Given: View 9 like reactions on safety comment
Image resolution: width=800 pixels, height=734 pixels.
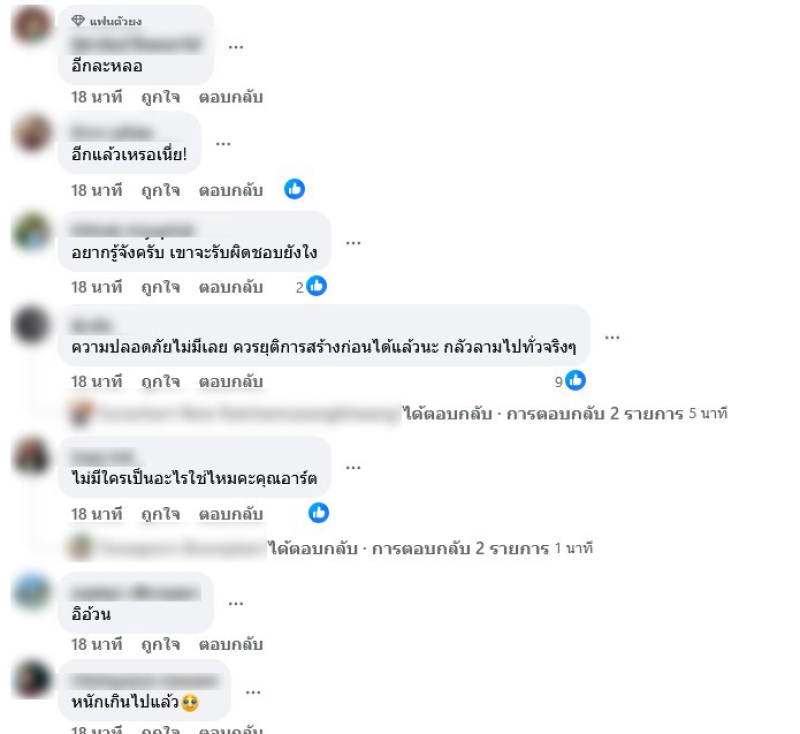Looking at the screenshot, I should [x=570, y=381].
